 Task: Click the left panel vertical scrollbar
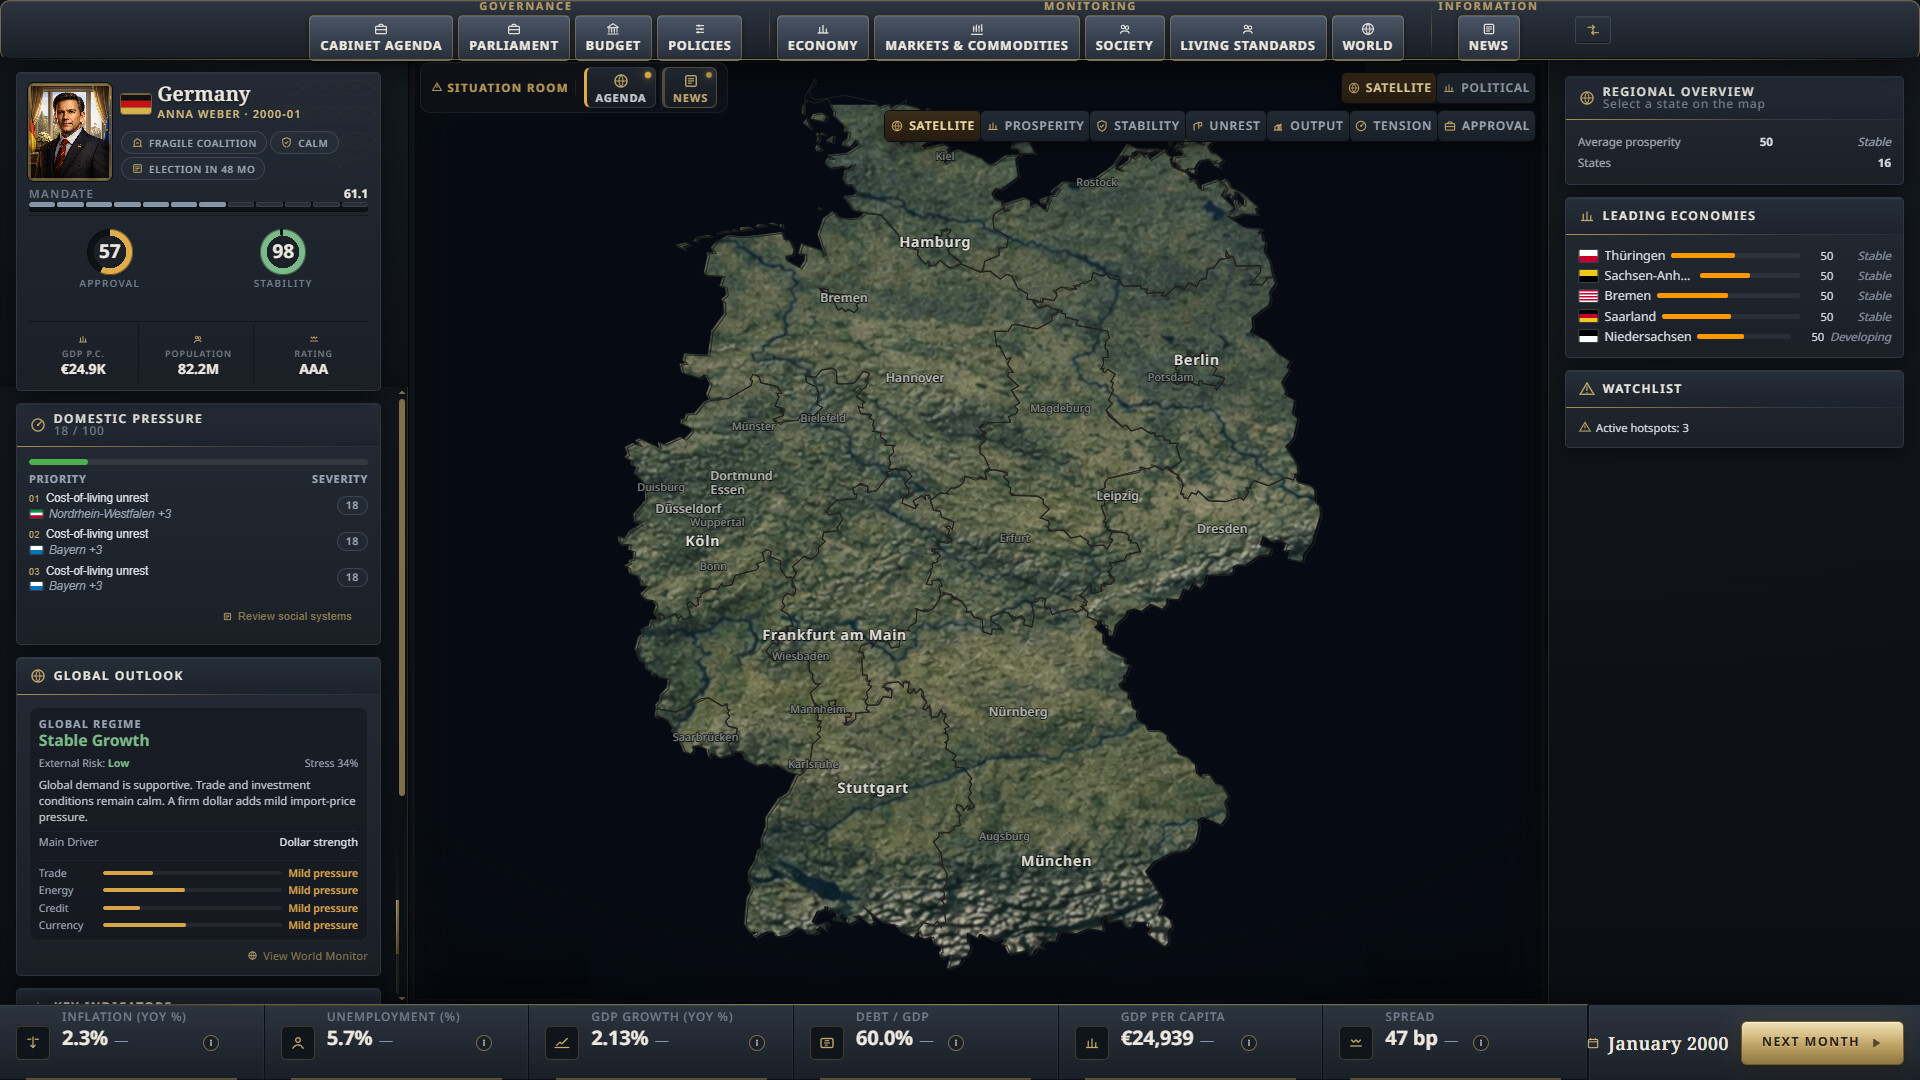point(402,597)
